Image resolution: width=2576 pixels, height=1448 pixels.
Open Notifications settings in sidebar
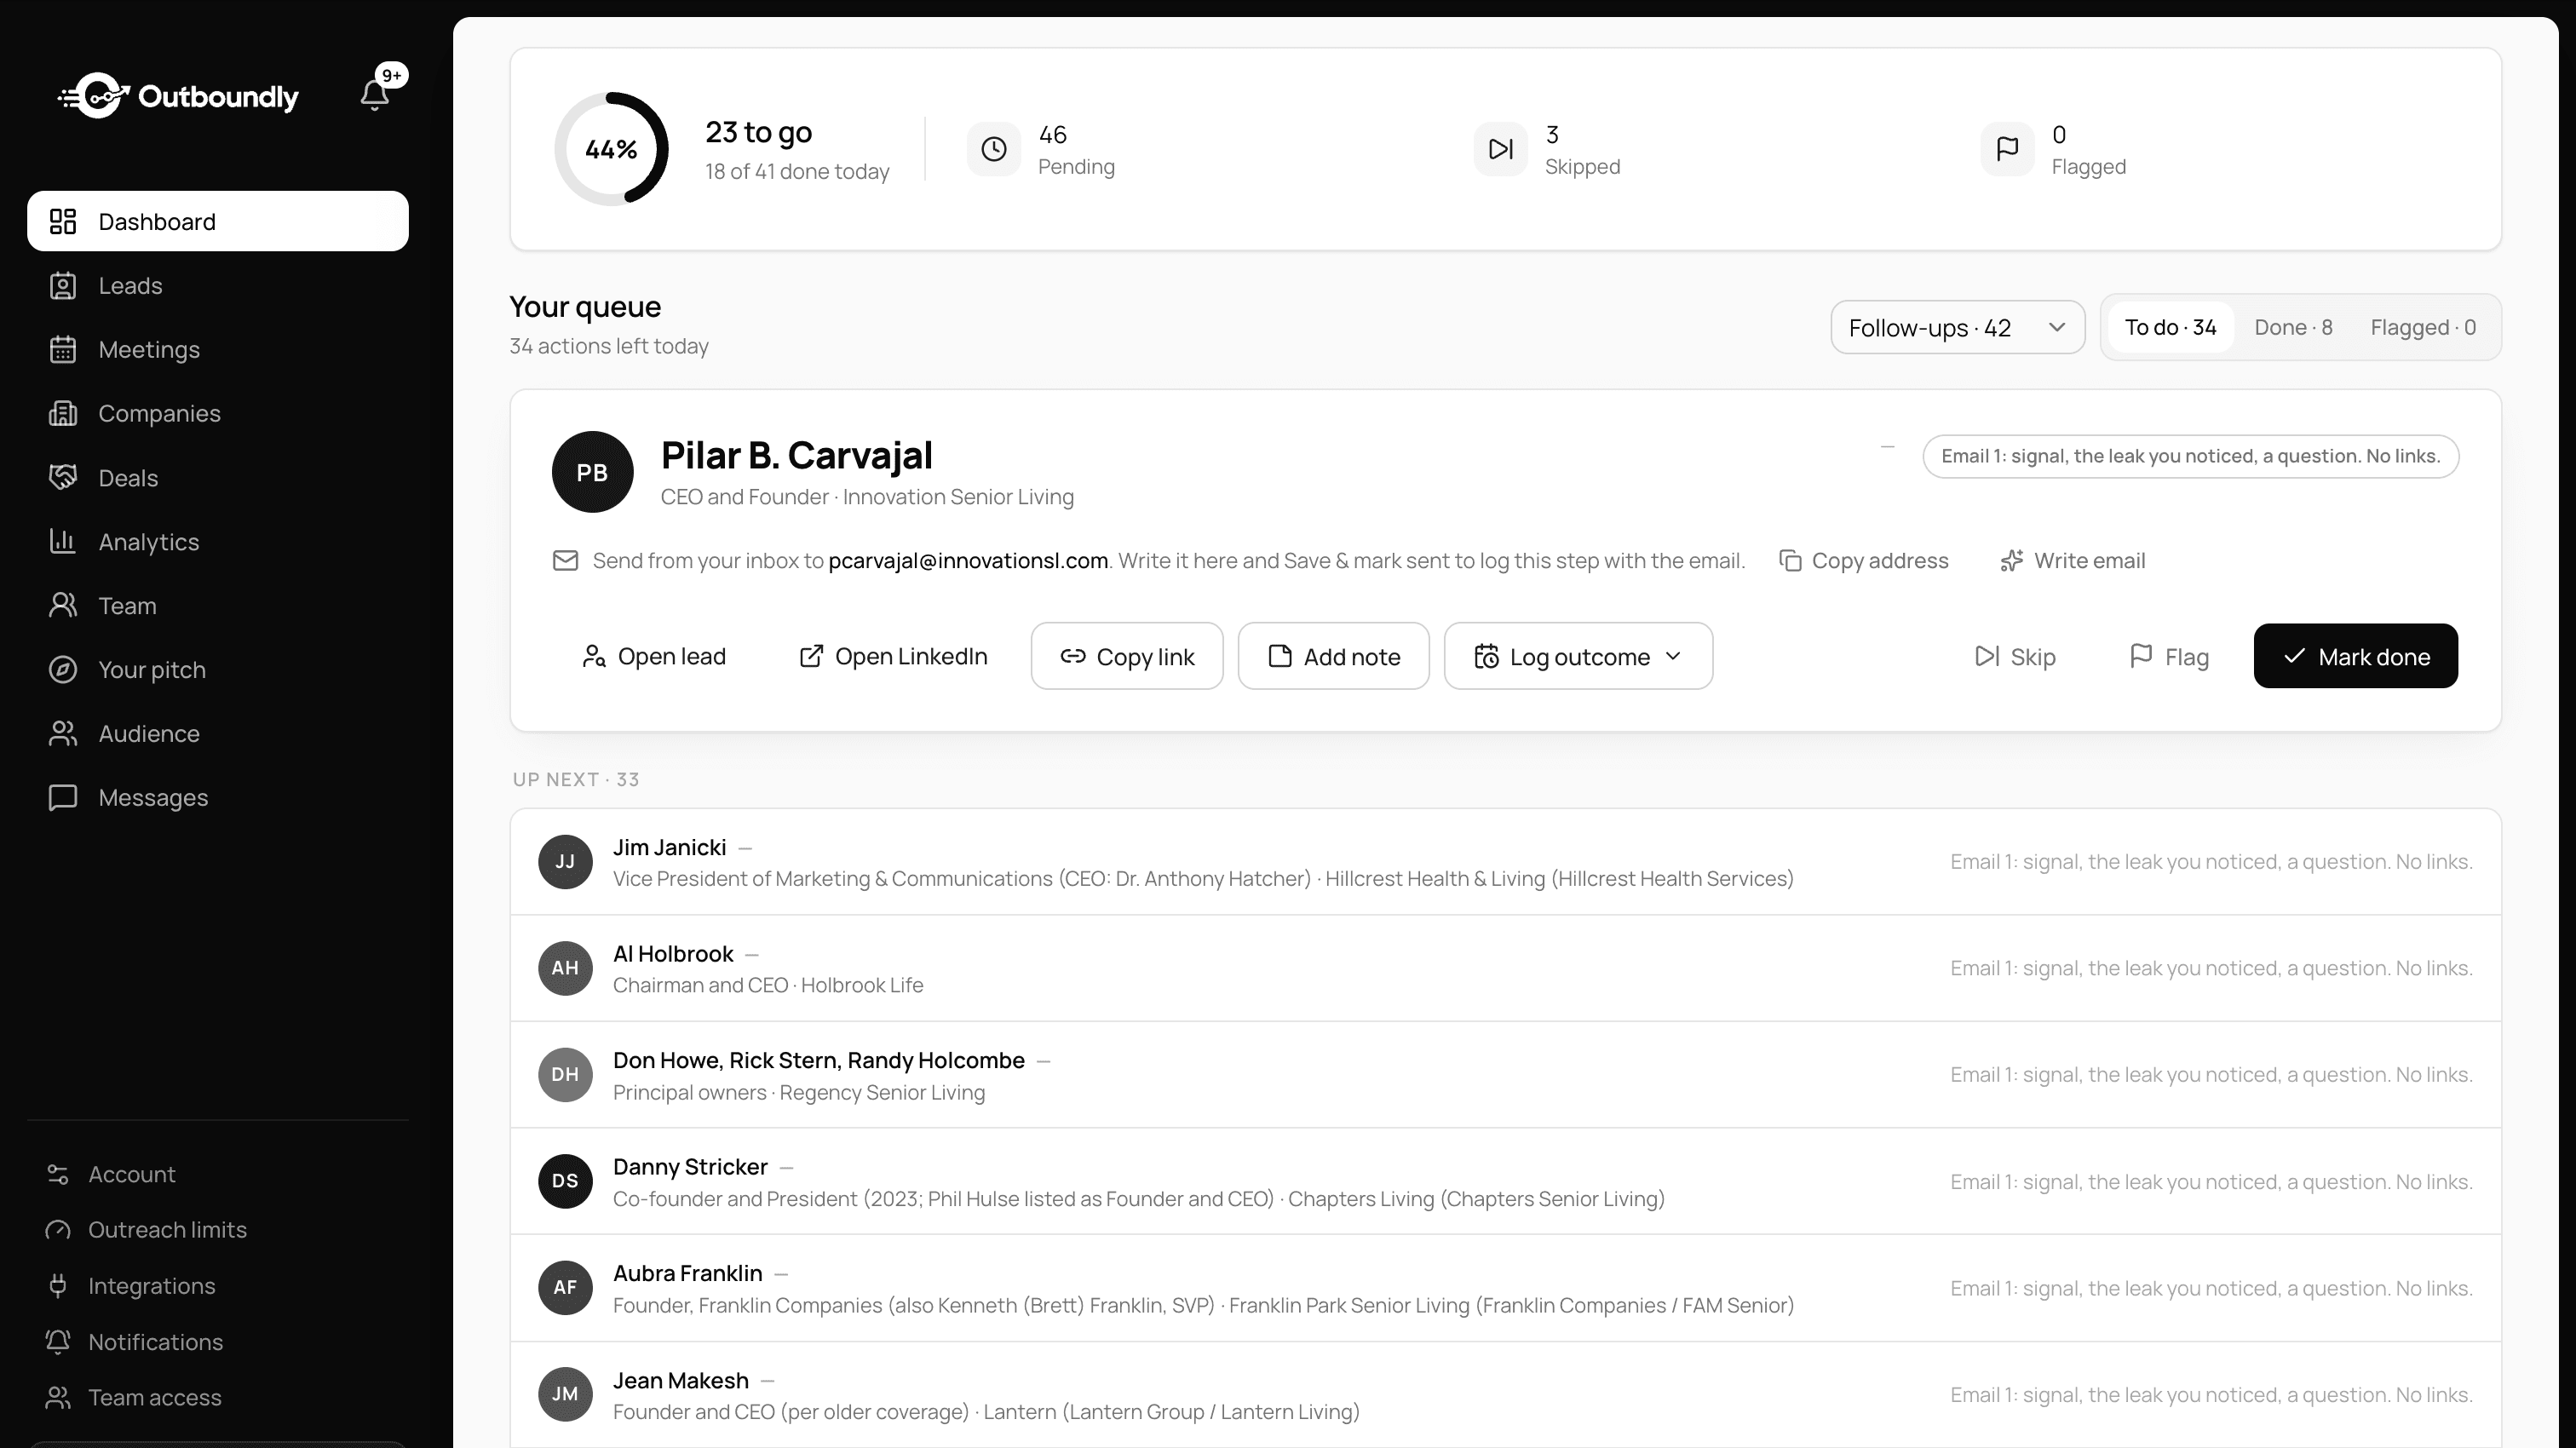[217, 1342]
